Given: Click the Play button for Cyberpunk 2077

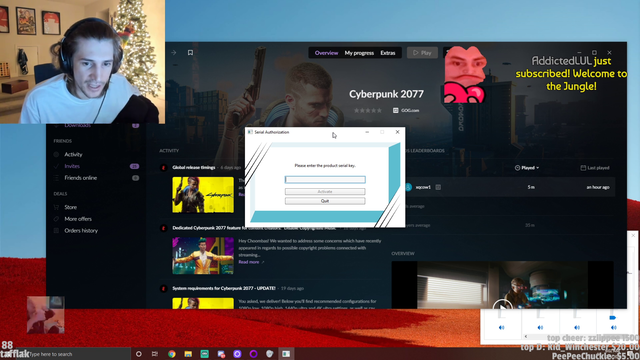Looking at the screenshot, I should [x=422, y=53].
